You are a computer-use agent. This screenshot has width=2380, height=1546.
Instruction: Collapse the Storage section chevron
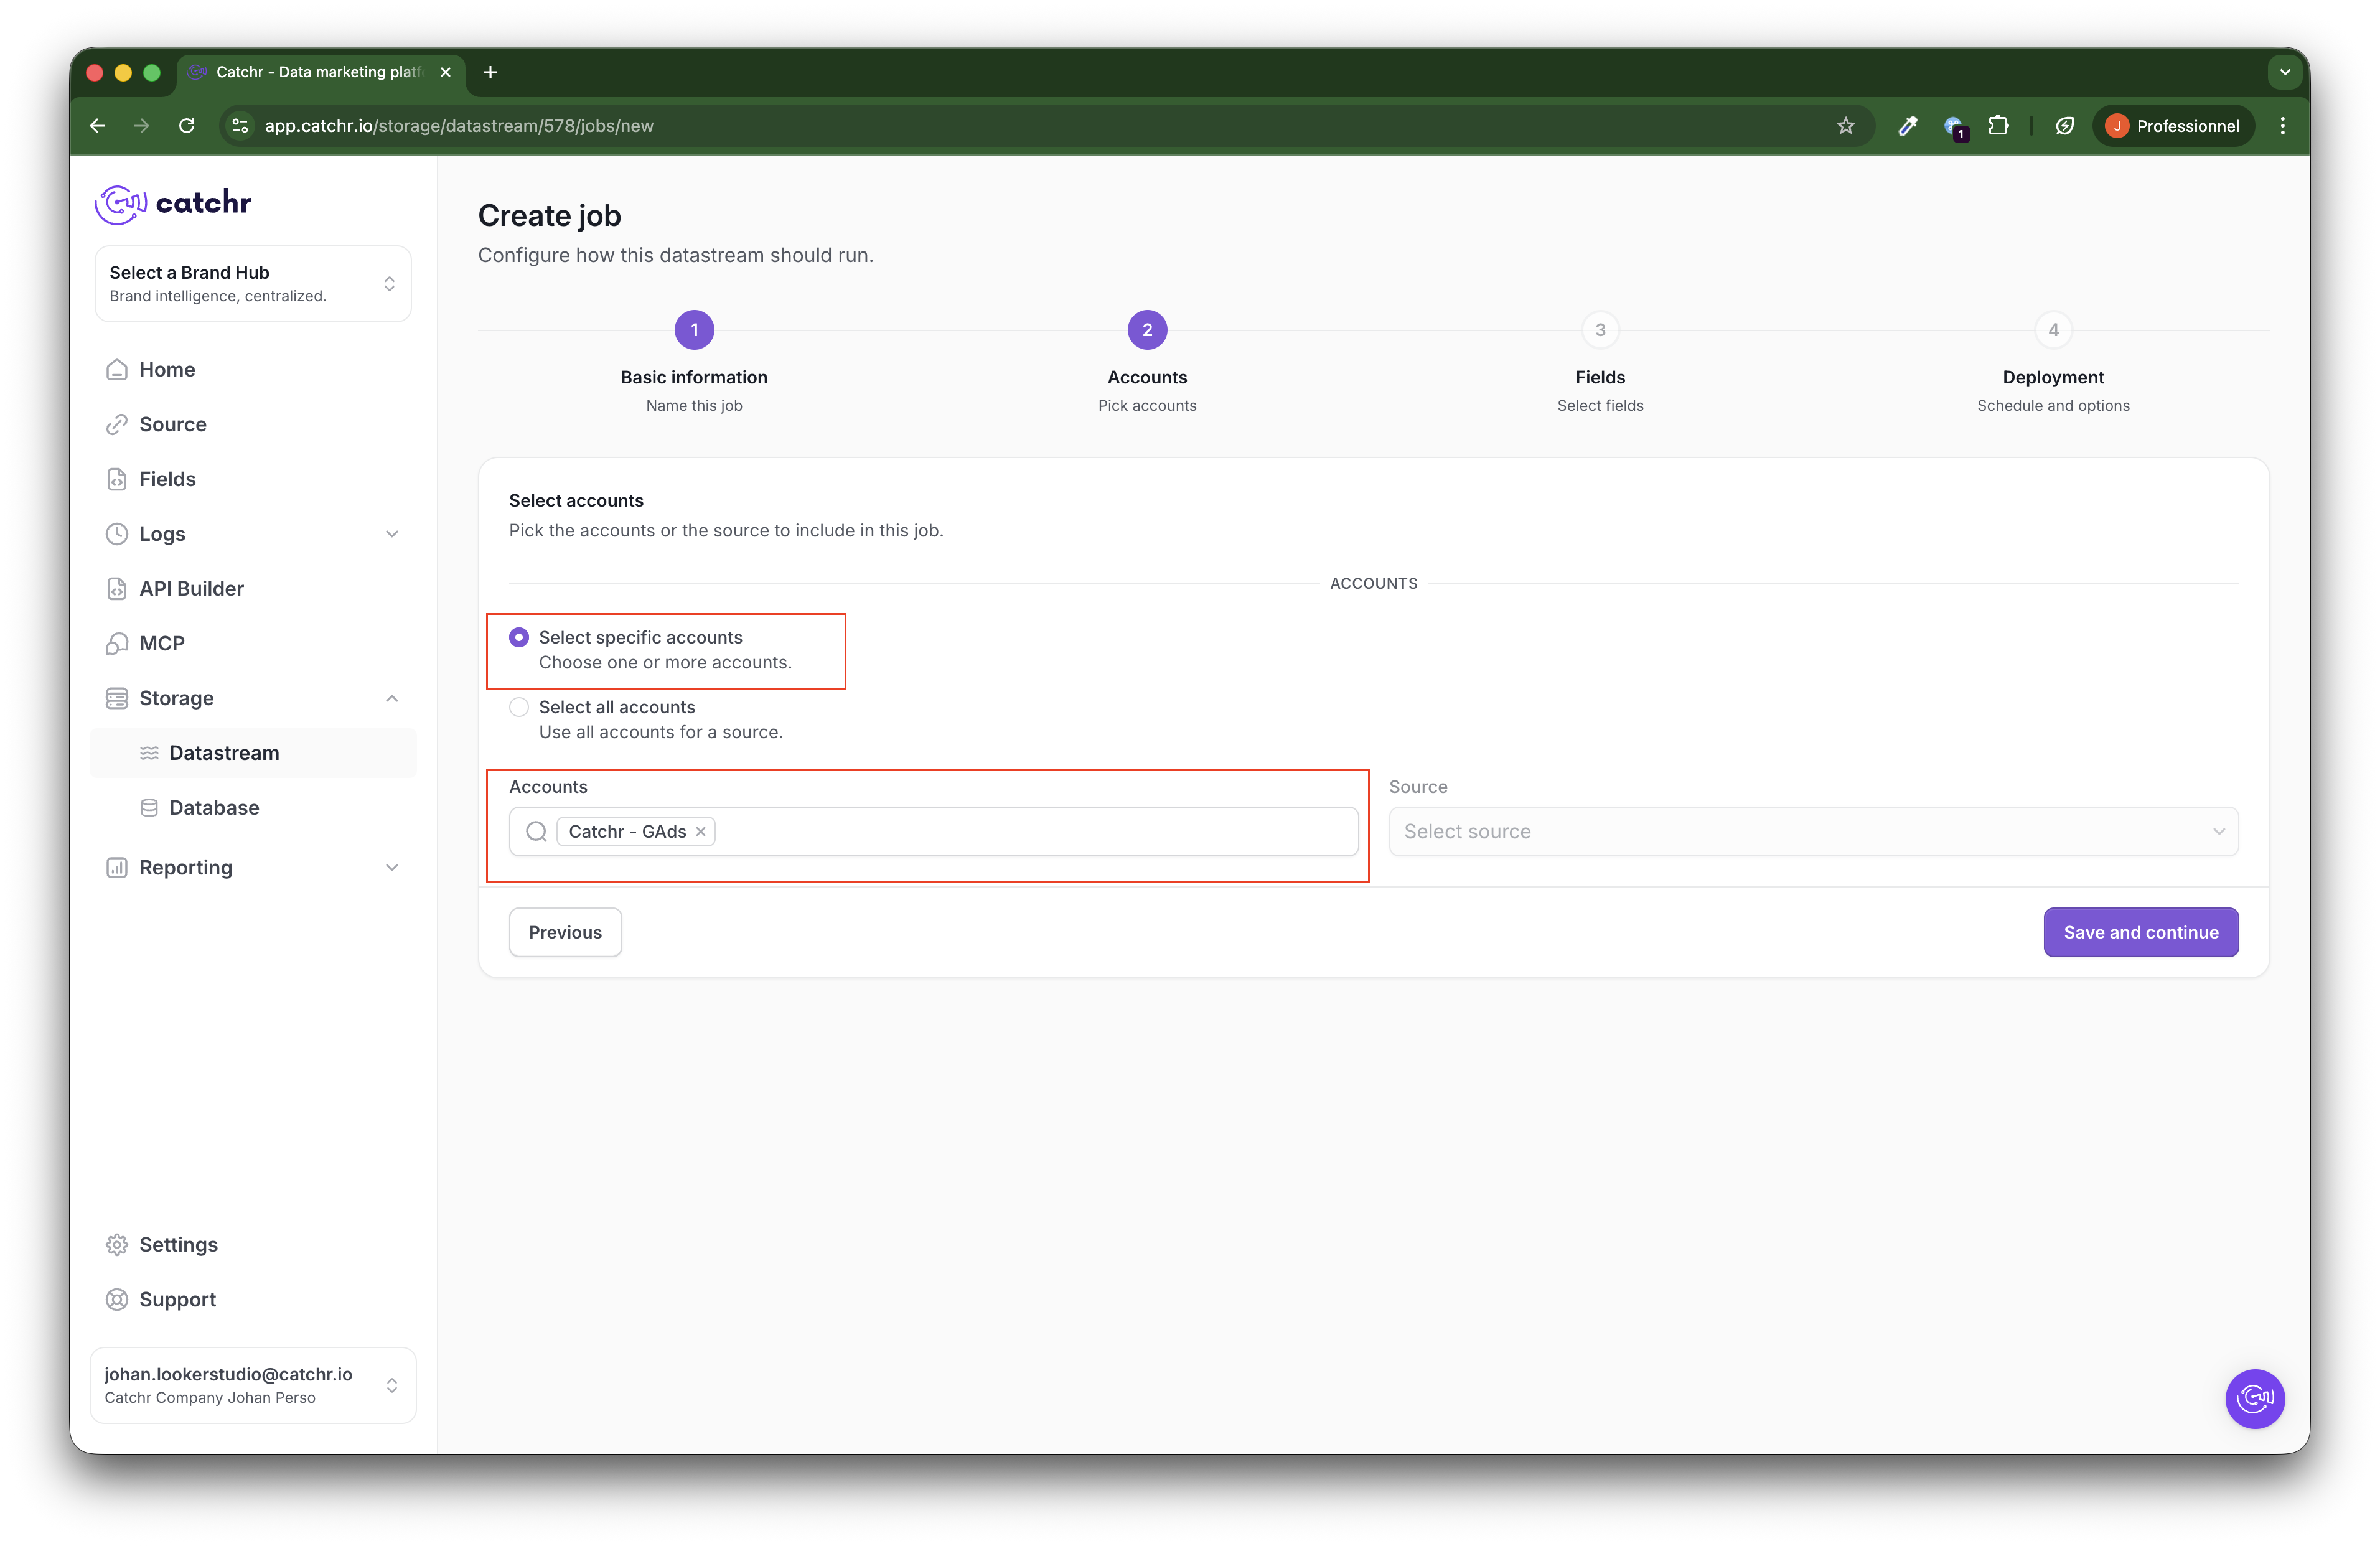(x=392, y=698)
